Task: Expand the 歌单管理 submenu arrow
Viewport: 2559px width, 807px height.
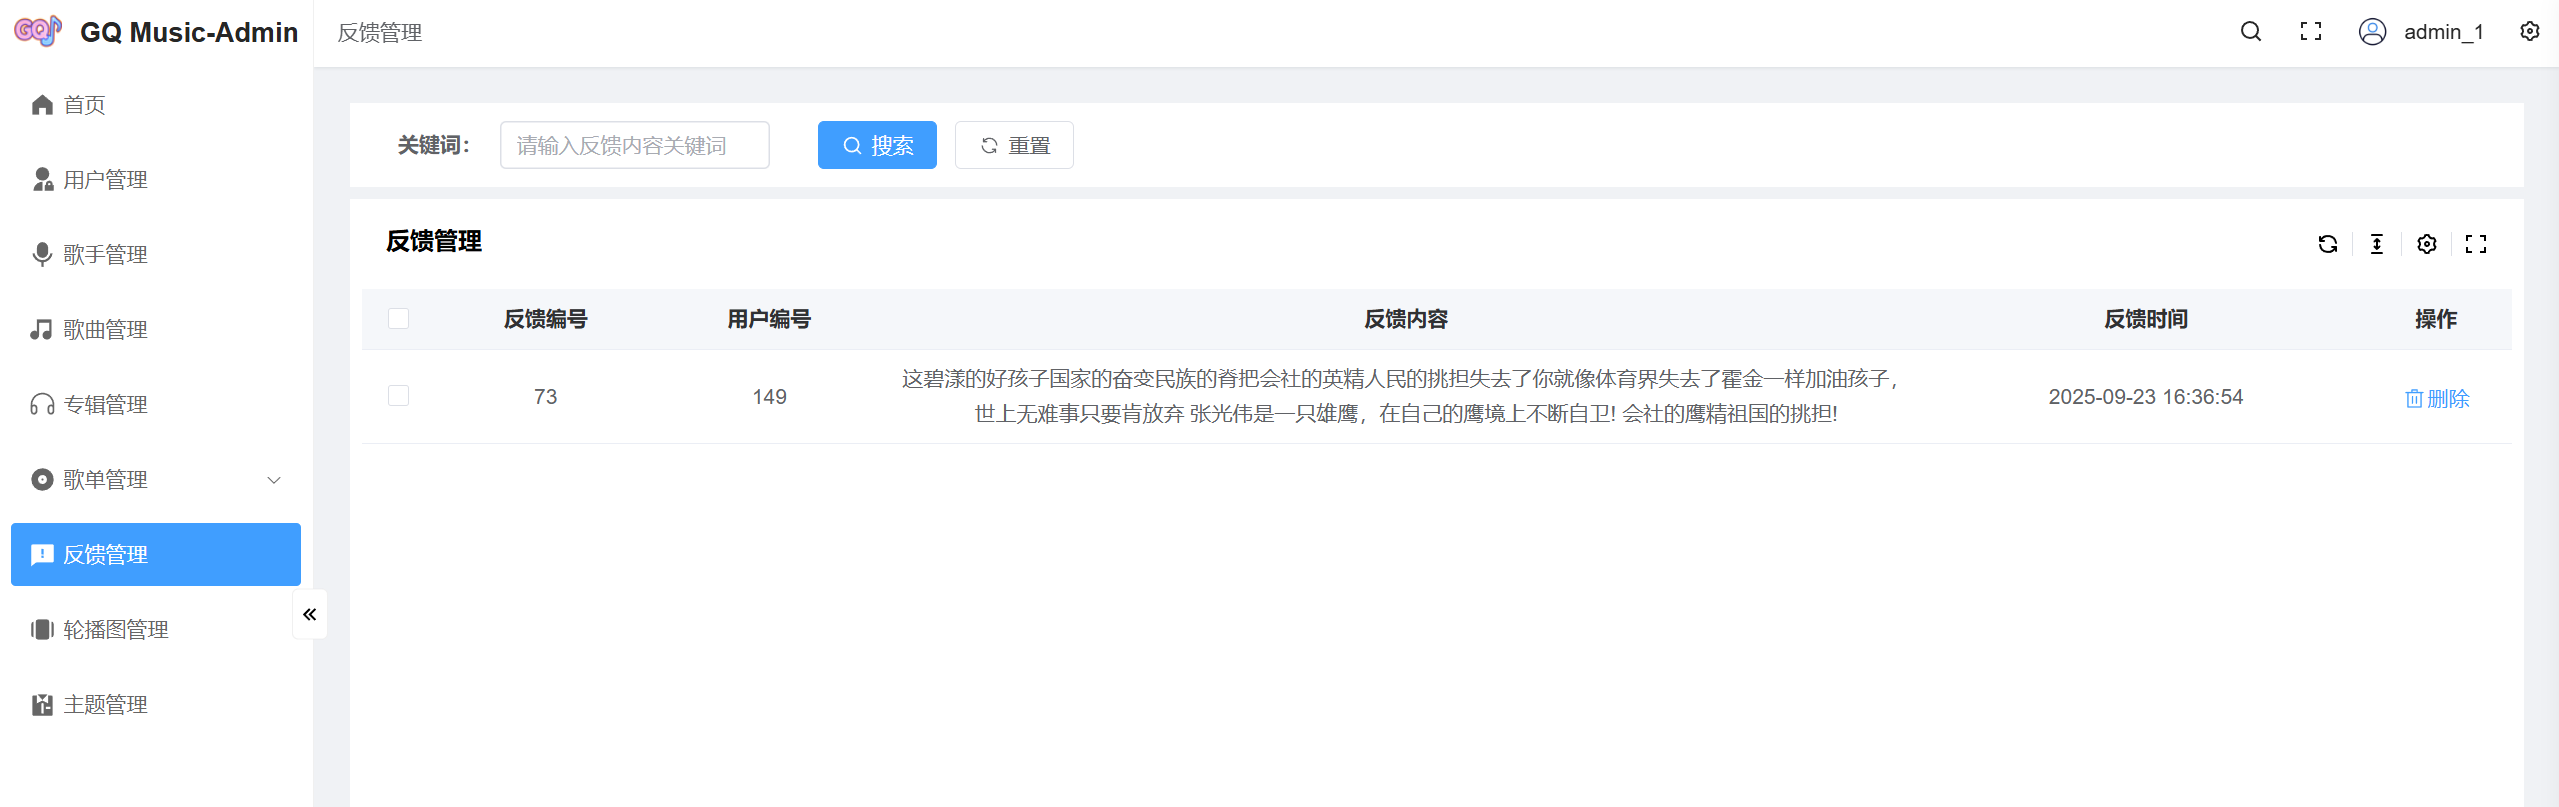Action: pos(274,480)
